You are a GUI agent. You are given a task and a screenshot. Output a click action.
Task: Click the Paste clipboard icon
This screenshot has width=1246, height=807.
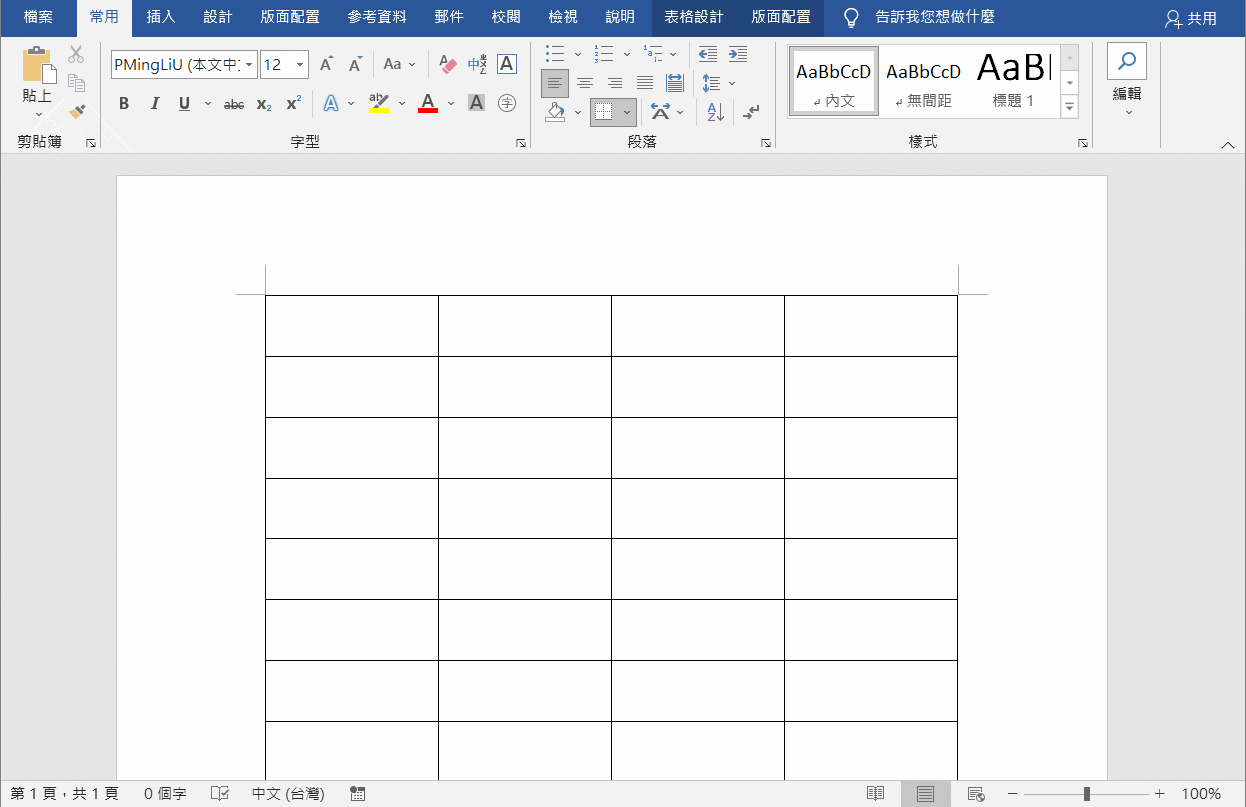pyautogui.click(x=37, y=65)
